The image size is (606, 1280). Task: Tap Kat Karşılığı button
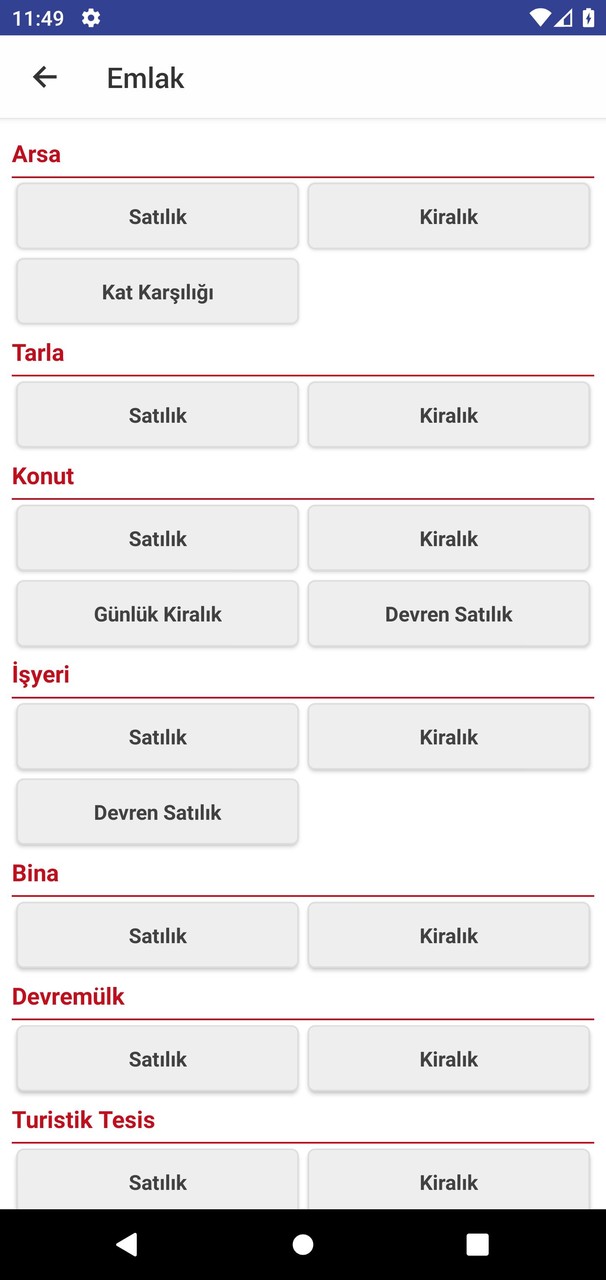157,292
